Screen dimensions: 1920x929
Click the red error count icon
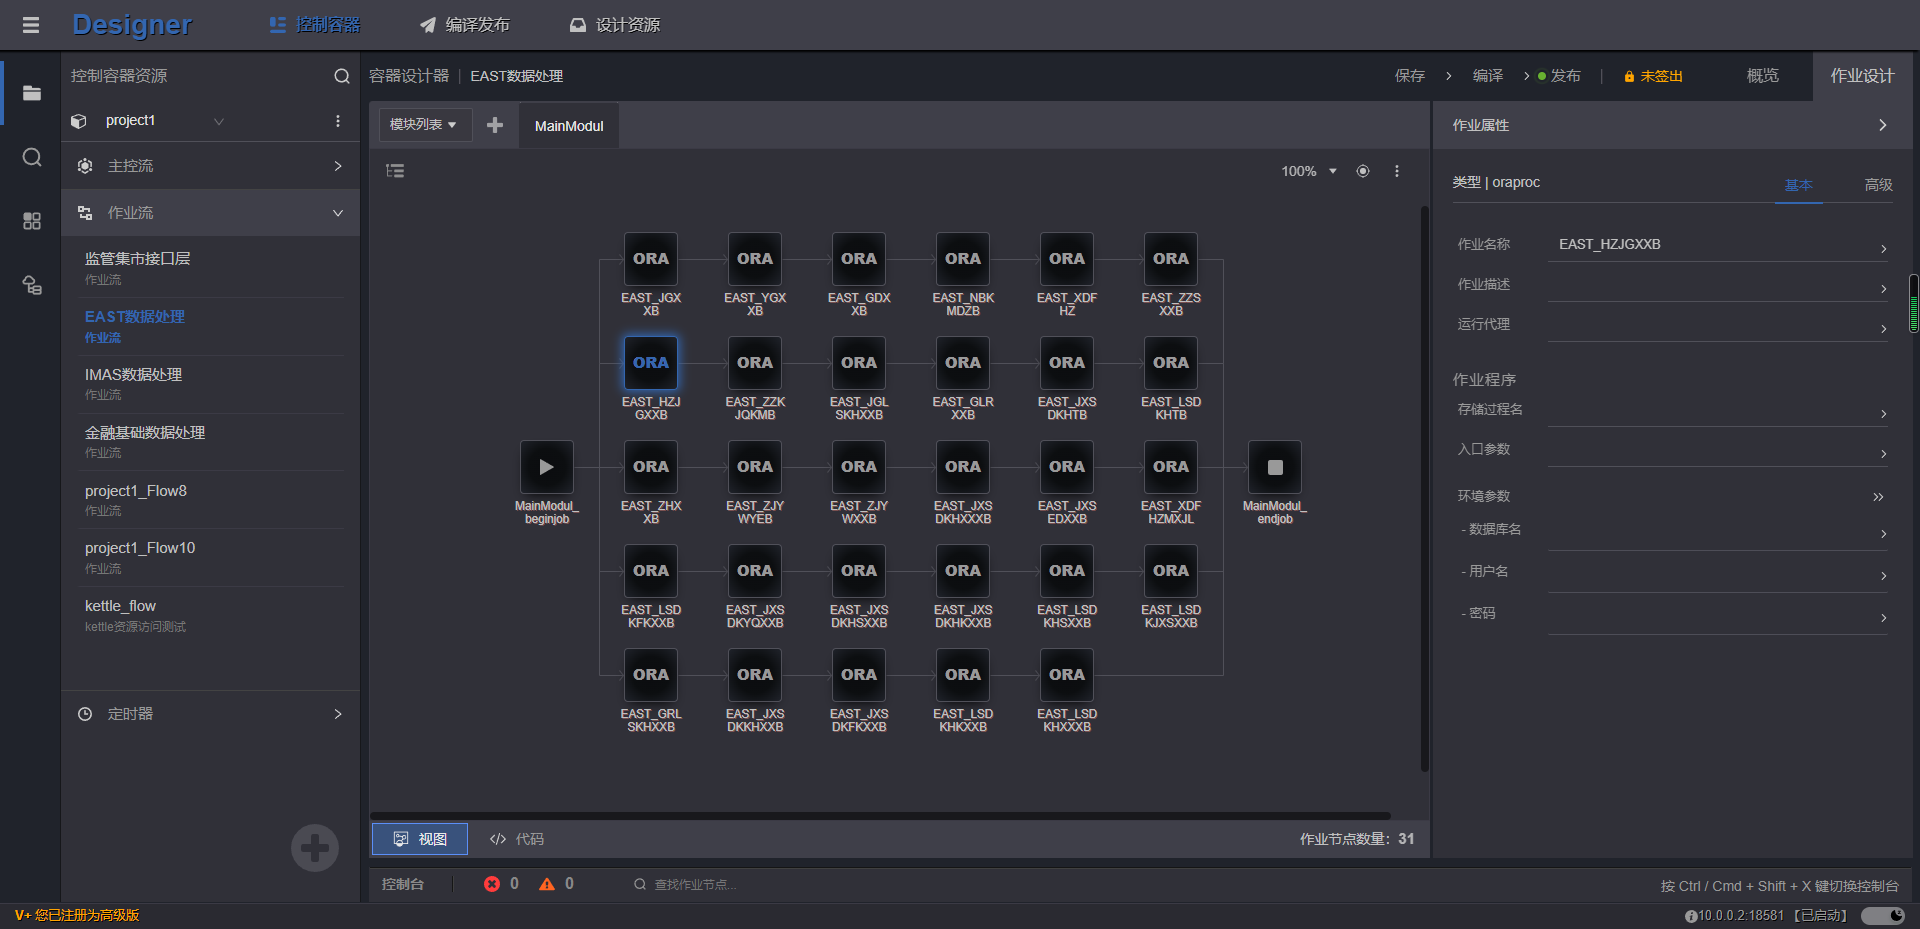tap(492, 884)
